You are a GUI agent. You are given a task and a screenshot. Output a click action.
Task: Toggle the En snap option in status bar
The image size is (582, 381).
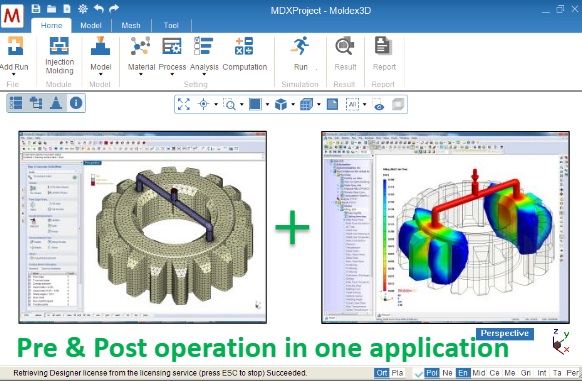click(463, 373)
